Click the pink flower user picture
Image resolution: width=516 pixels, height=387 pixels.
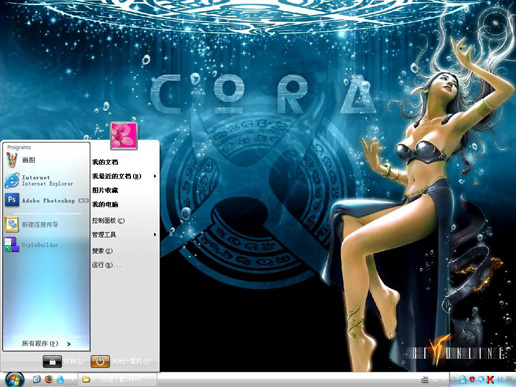tap(124, 135)
